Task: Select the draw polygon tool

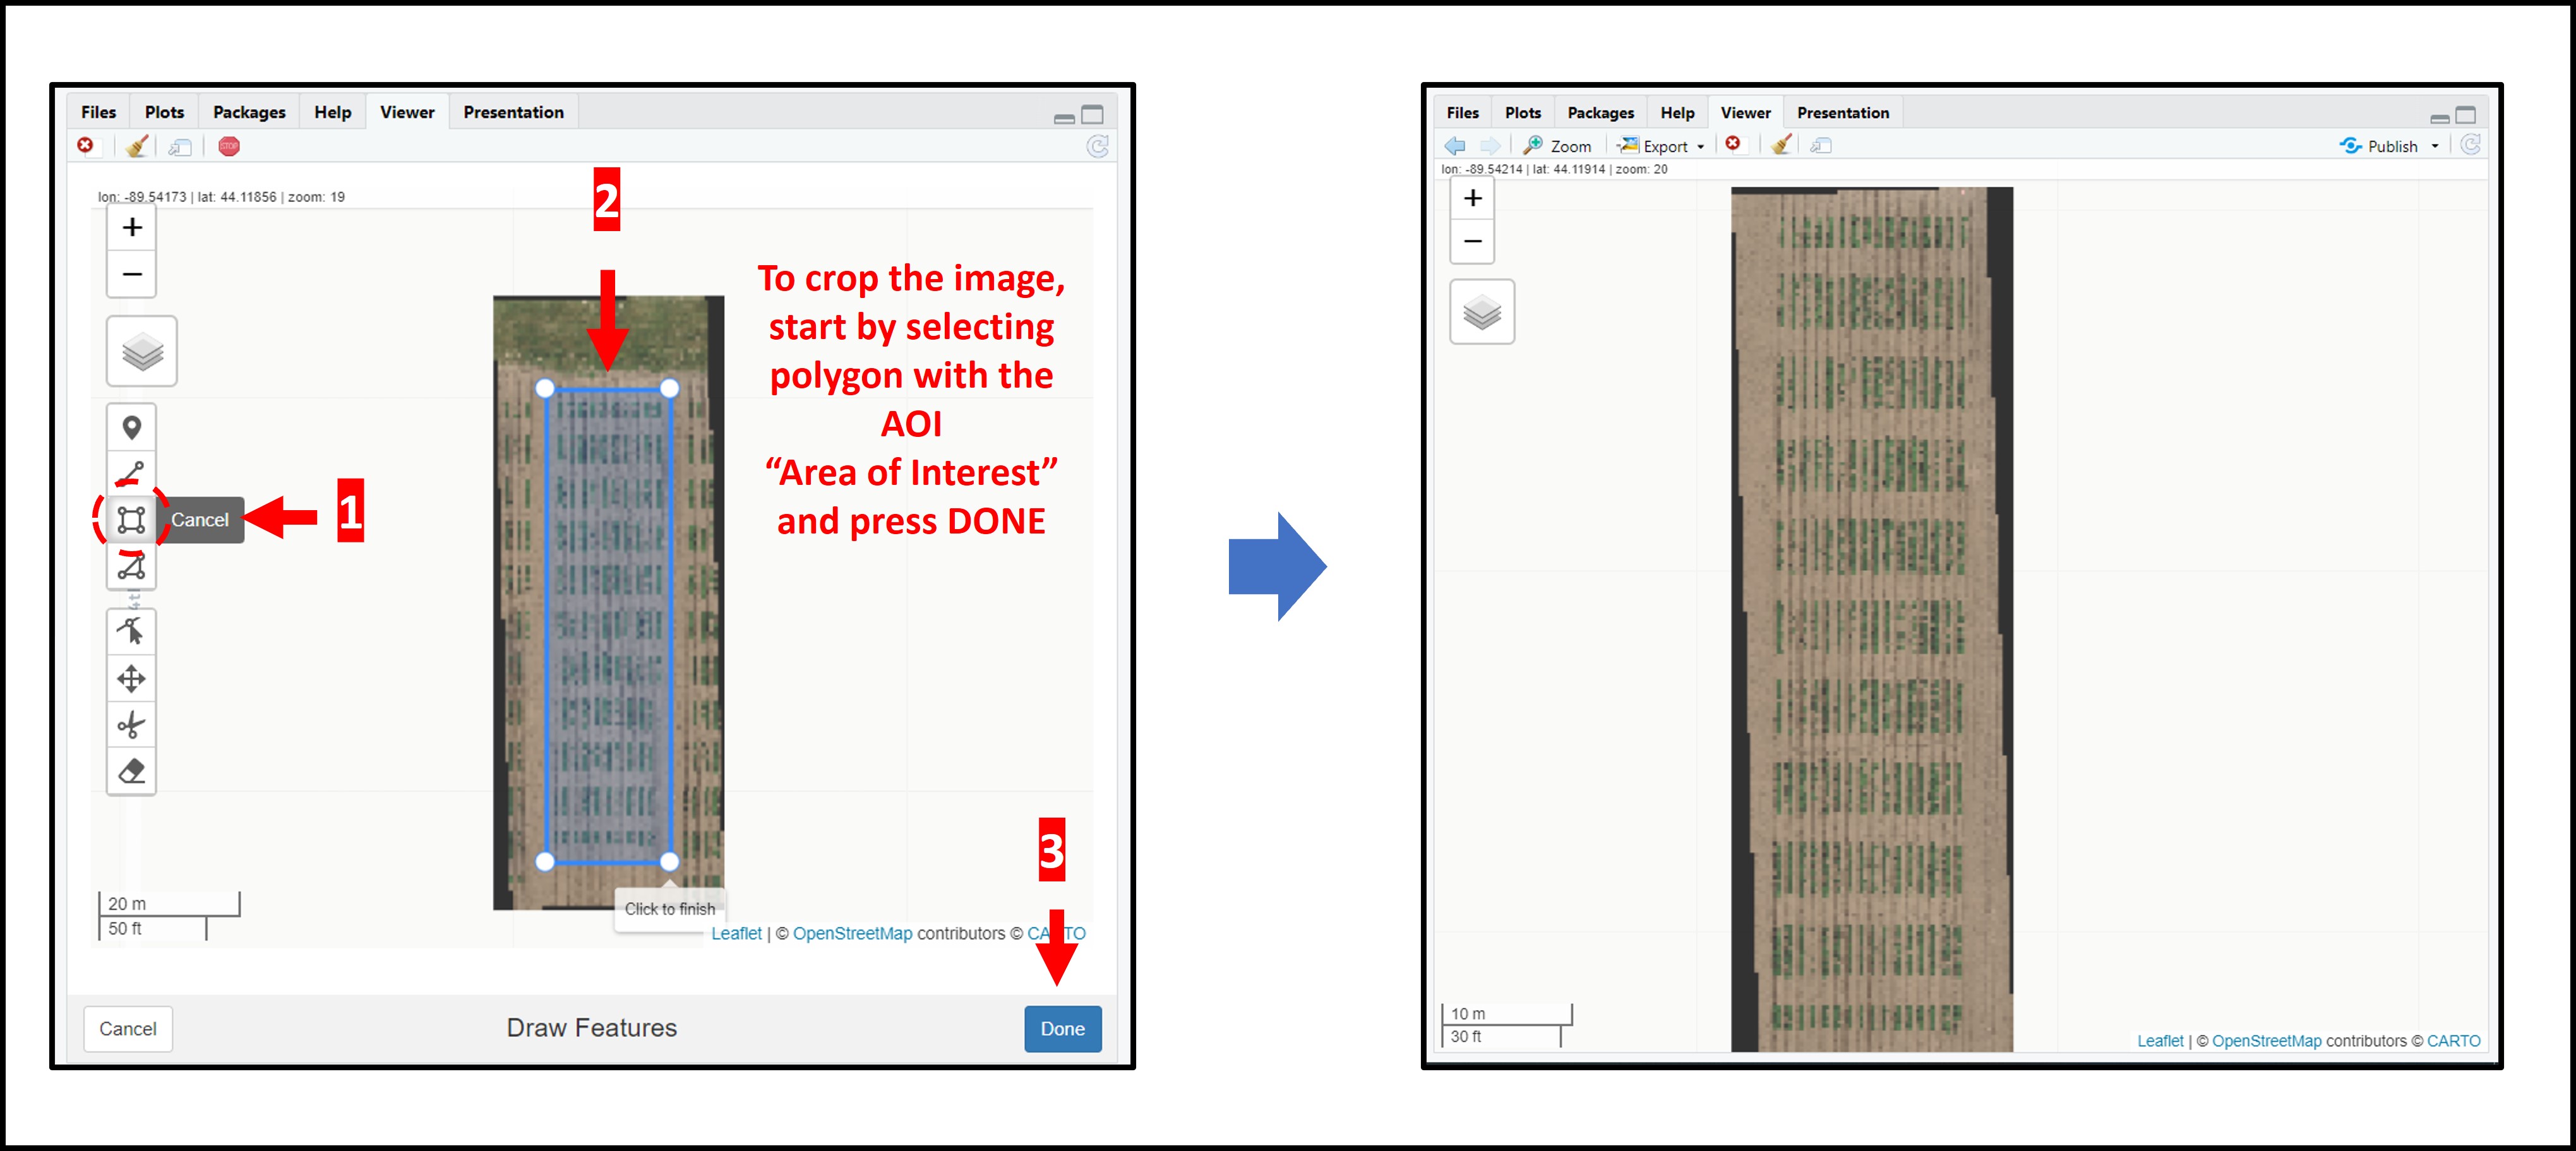Action: click(x=131, y=567)
